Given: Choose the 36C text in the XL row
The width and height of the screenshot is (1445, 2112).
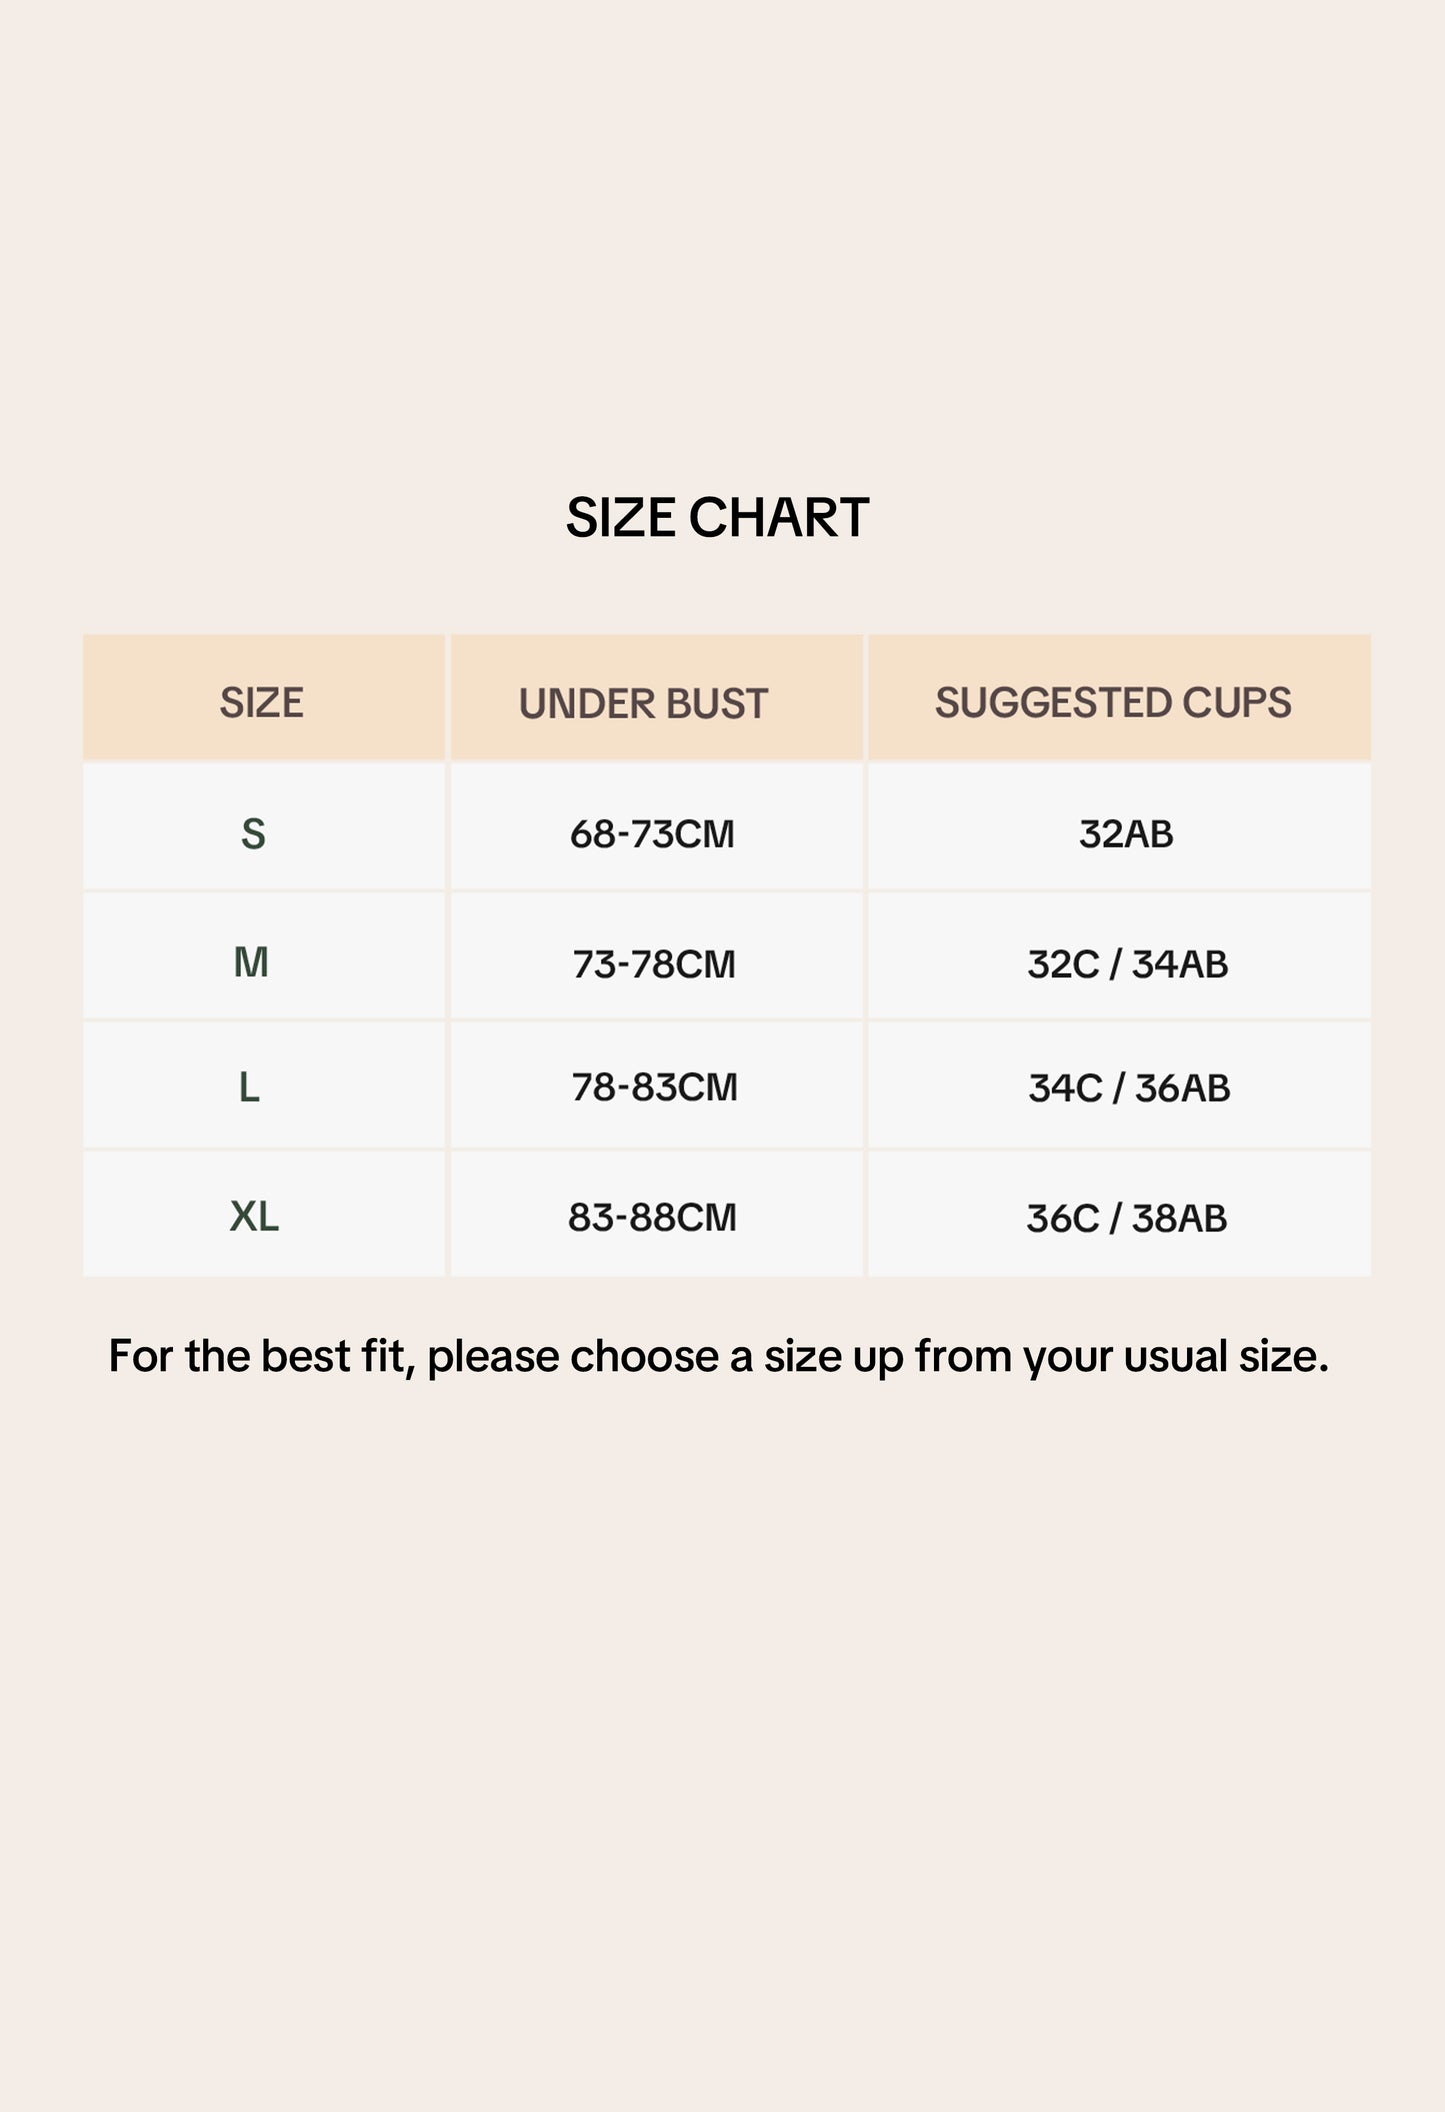Looking at the screenshot, I should coord(1063,1218).
